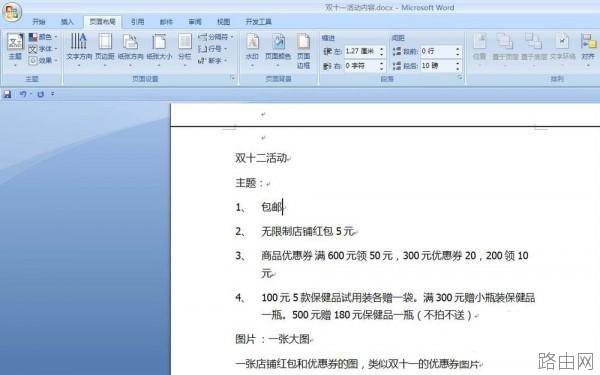Viewport: 600px width, 375px height.
Task: Click the spacing before 0 行 field
Action: point(437,51)
